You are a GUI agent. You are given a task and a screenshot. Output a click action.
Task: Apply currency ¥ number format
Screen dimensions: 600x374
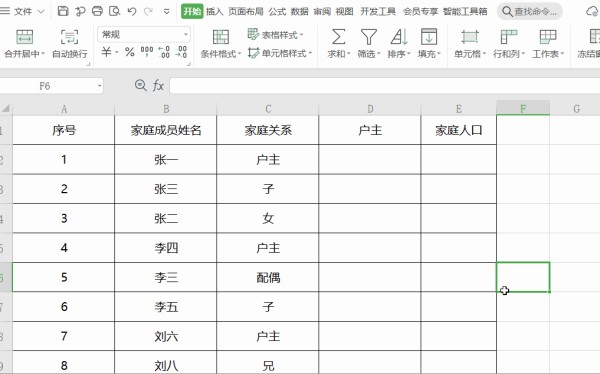click(106, 52)
